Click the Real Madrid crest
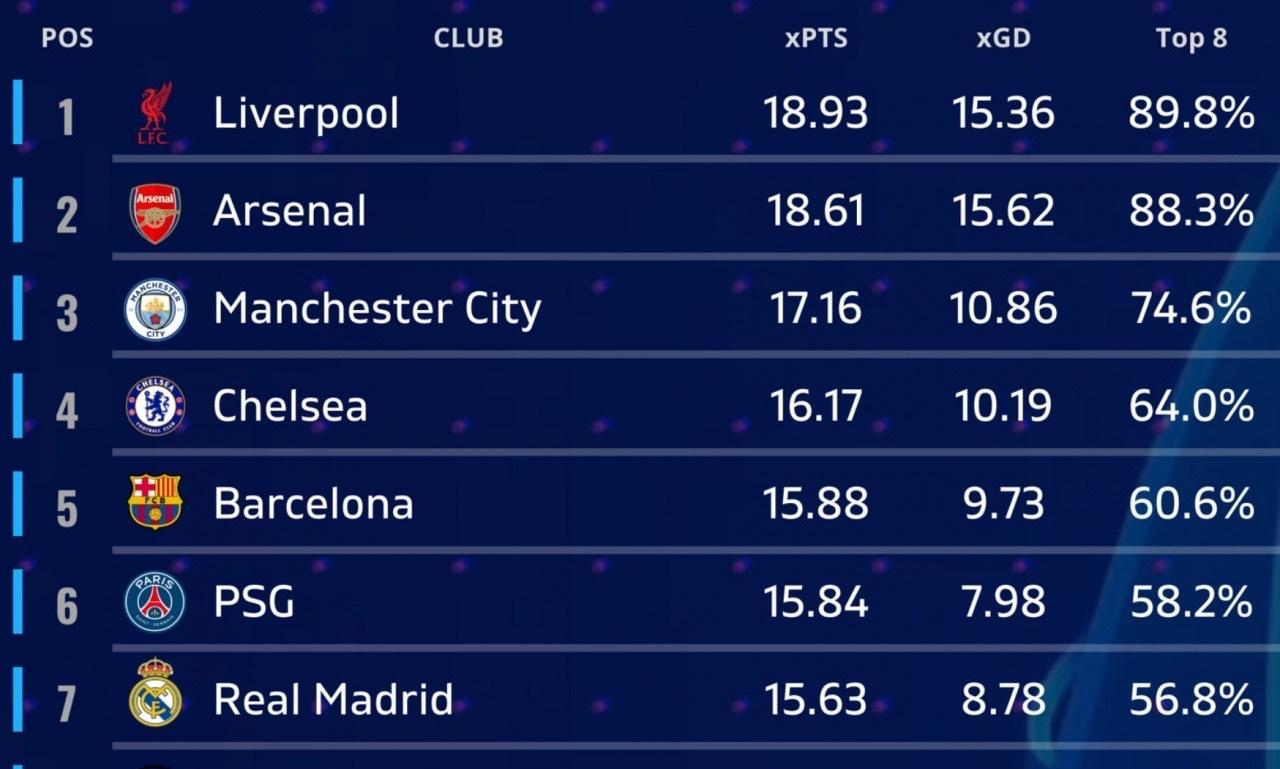The width and height of the screenshot is (1280, 769). 155,692
